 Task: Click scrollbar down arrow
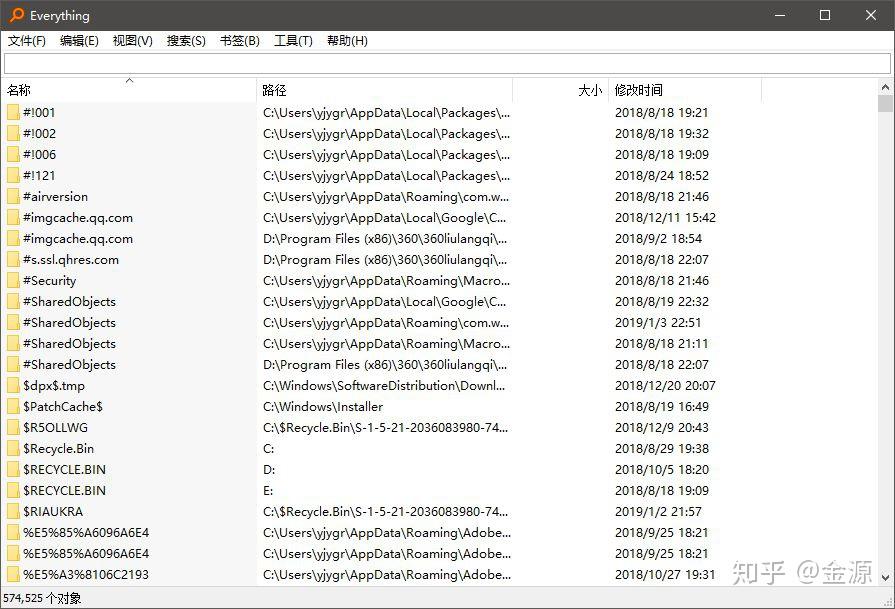885,578
